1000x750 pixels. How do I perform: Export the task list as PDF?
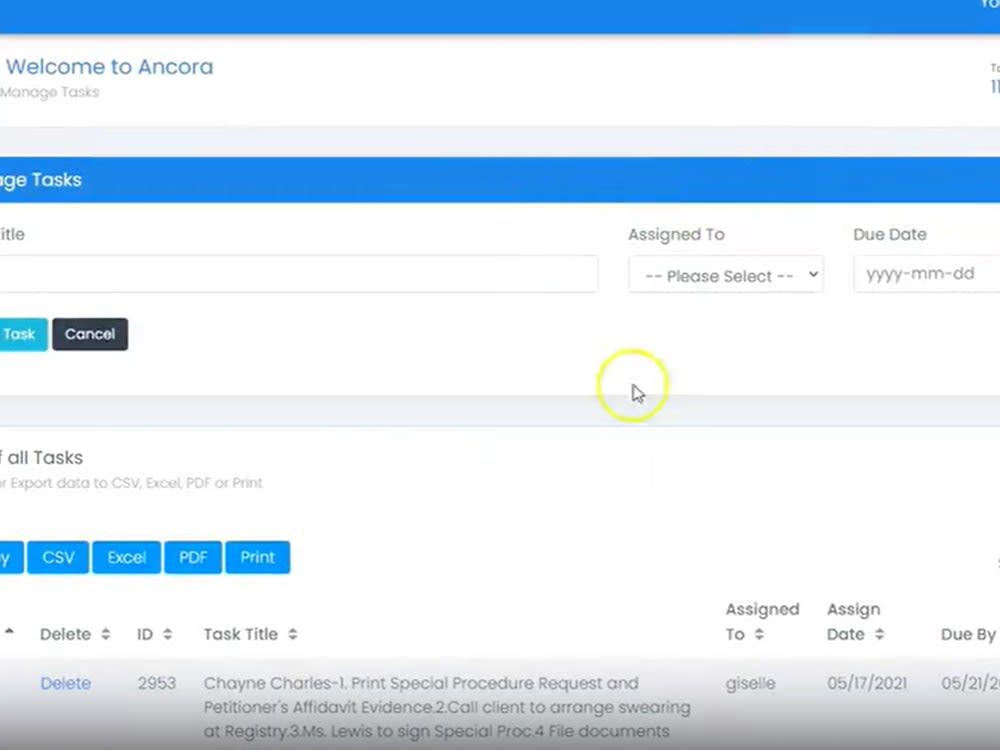pos(192,557)
